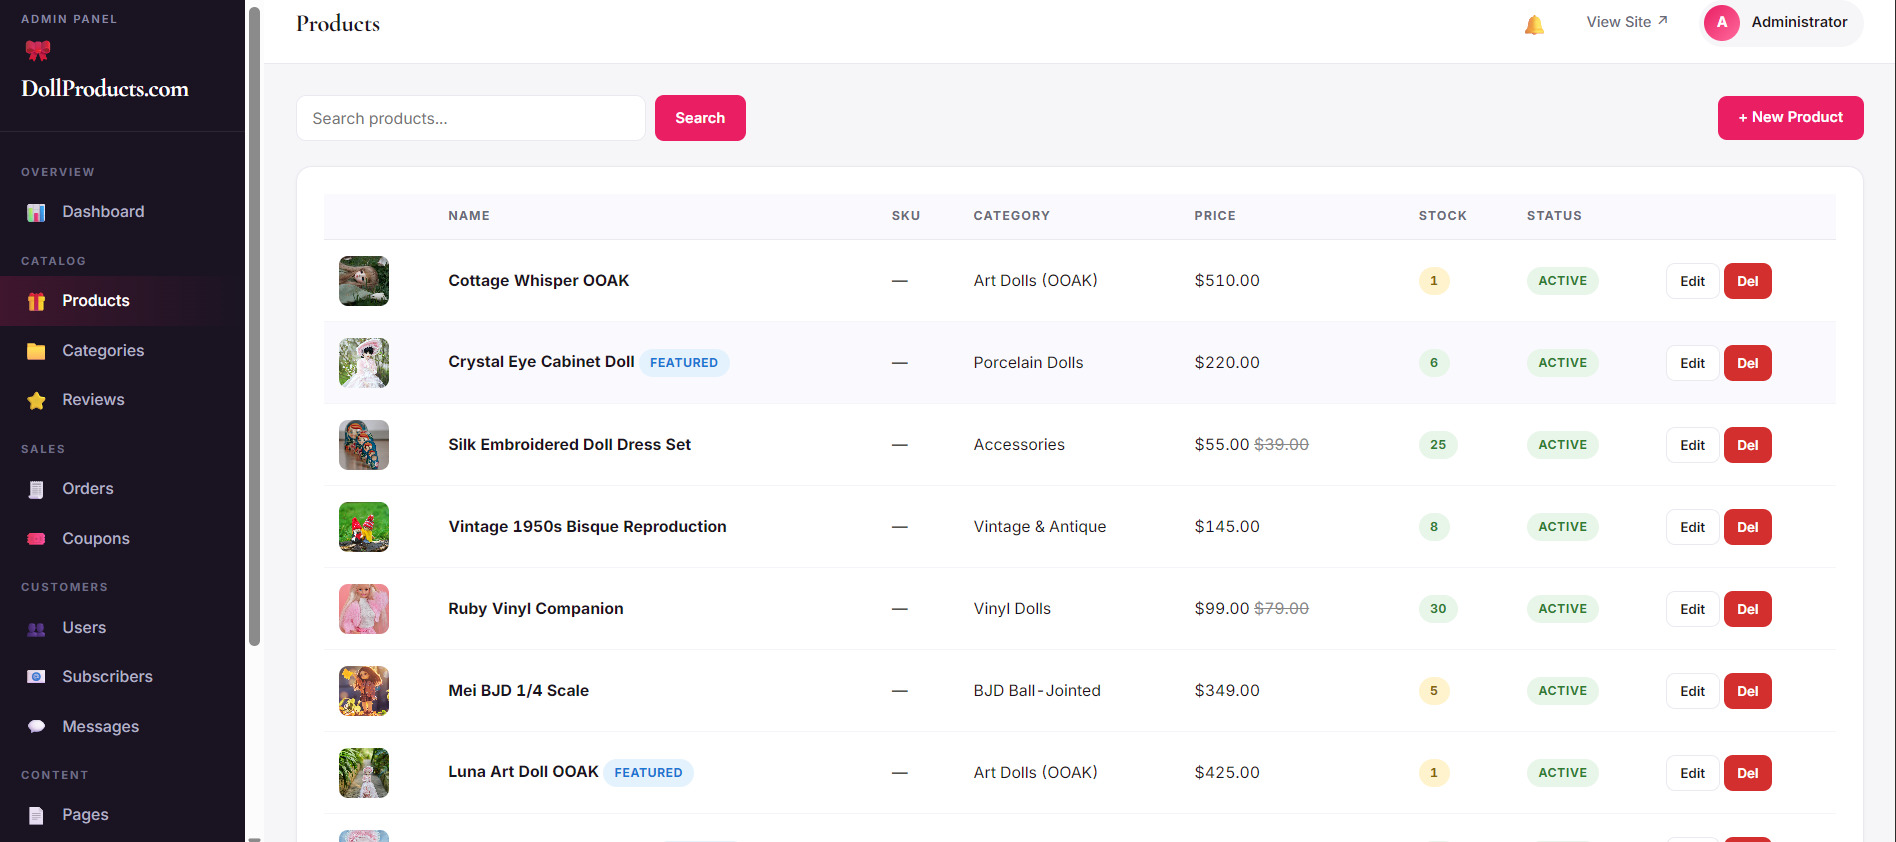Click the Reviews star icon

coord(36,400)
